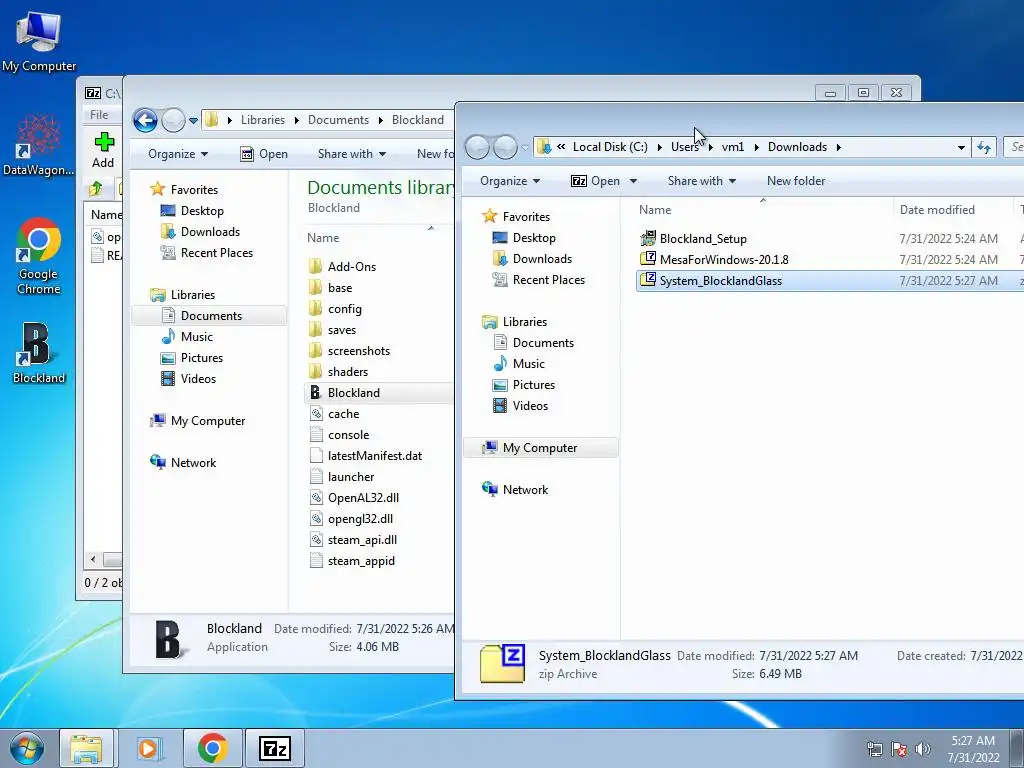The image size is (1024, 768).
Task: Select System_BlocklandGlass zip file
Action: pyautogui.click(x=829, y=281)
